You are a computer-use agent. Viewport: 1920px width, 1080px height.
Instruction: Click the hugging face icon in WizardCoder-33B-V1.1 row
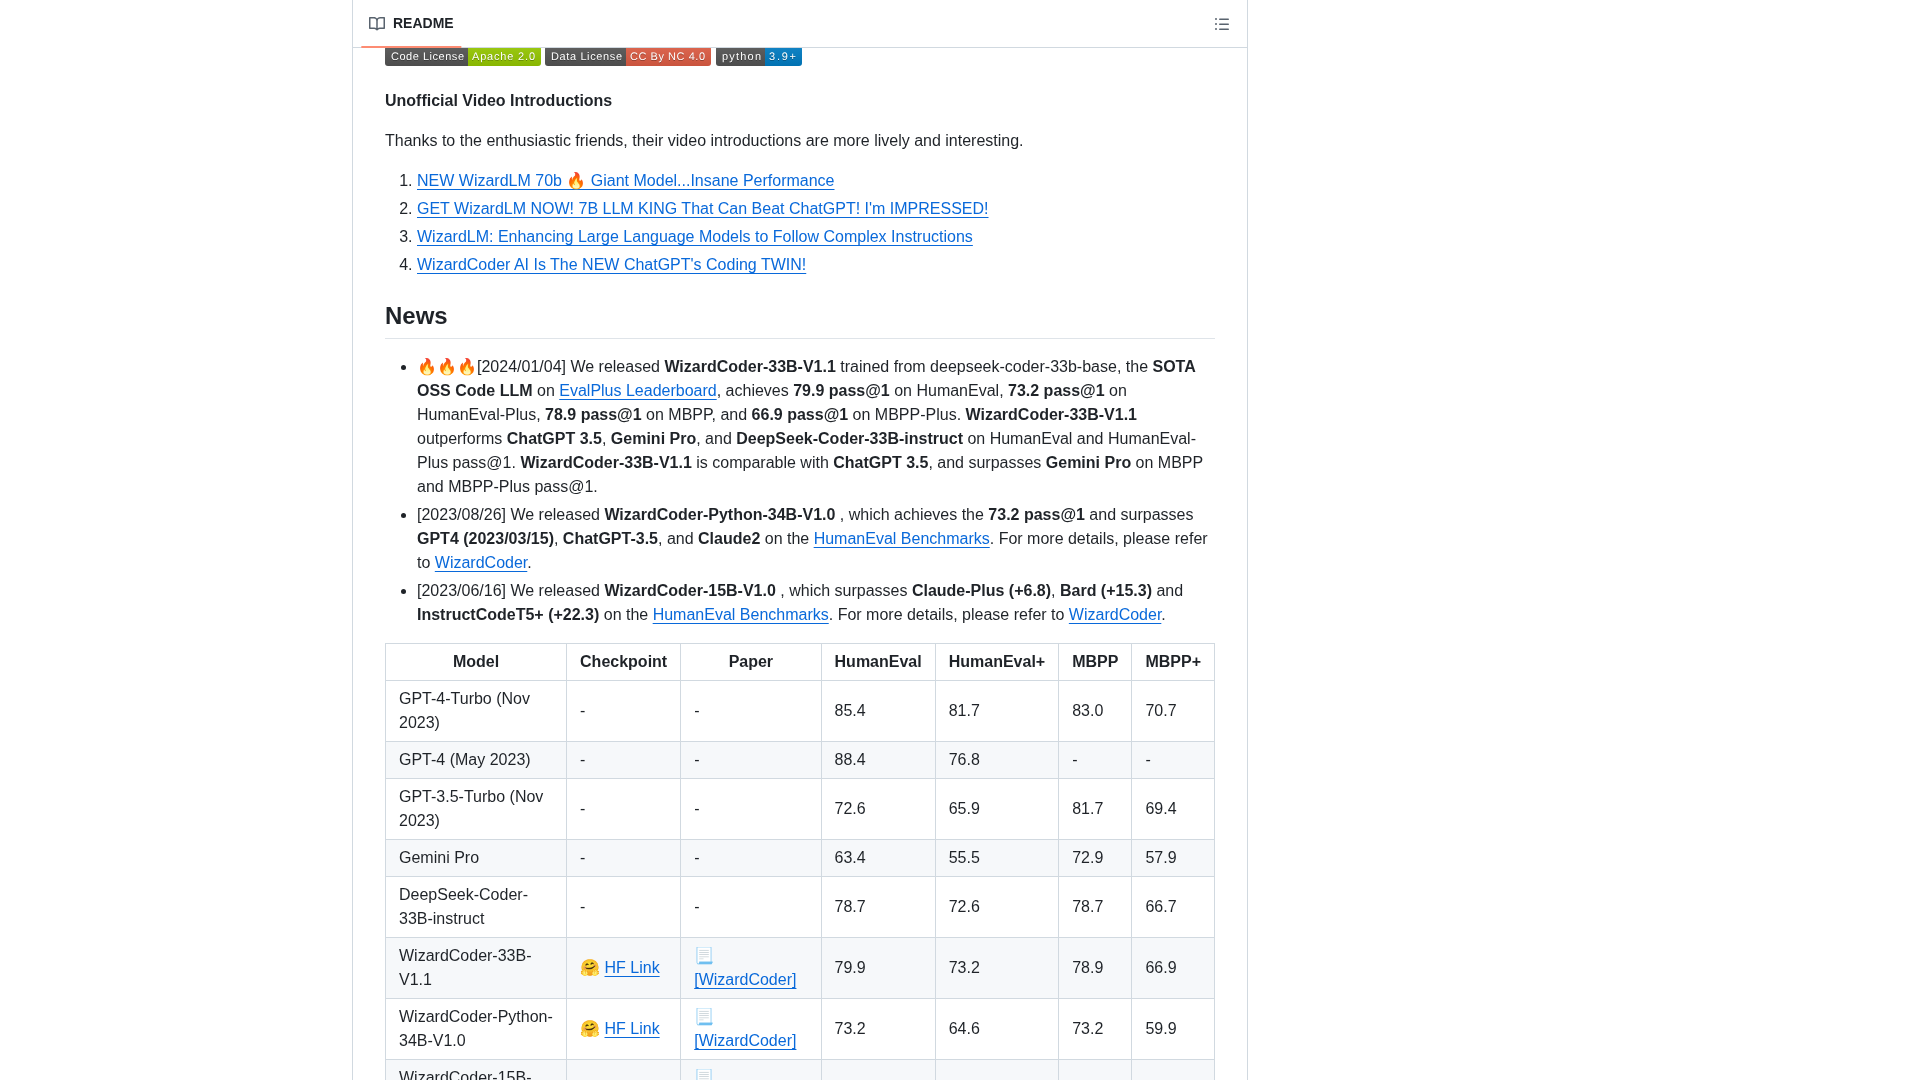pos(590,967)
